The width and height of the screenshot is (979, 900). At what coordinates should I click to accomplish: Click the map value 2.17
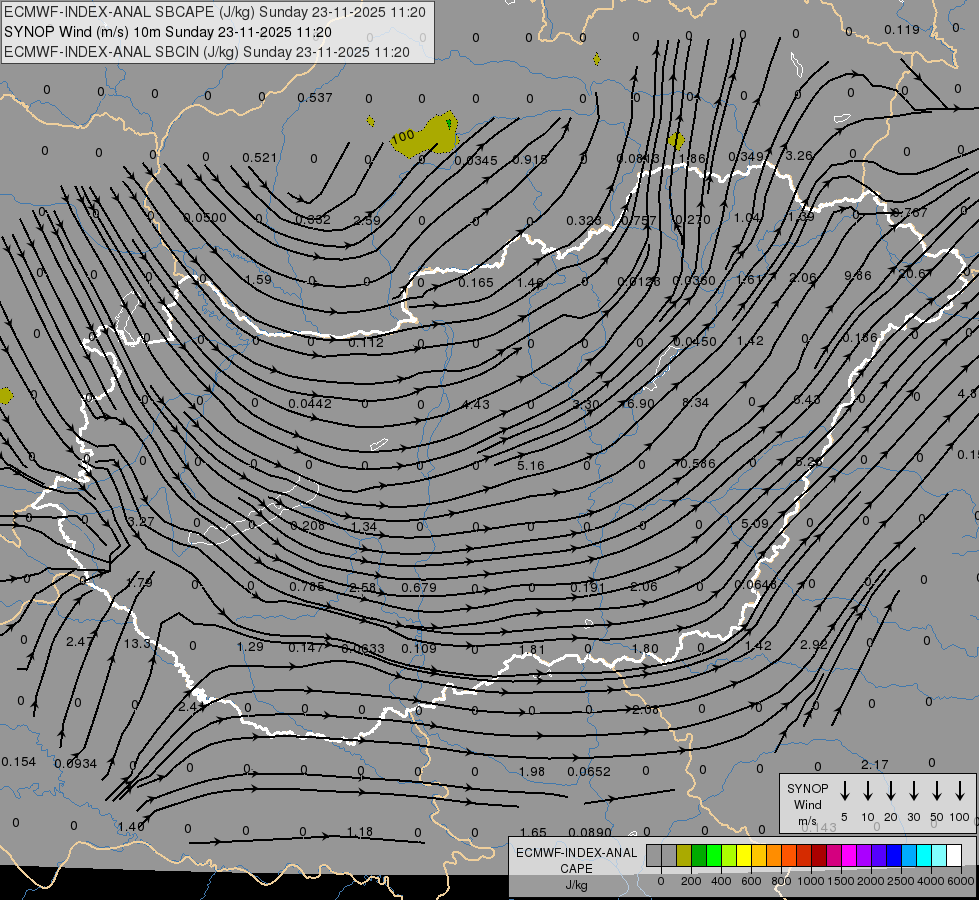(874, 764)
